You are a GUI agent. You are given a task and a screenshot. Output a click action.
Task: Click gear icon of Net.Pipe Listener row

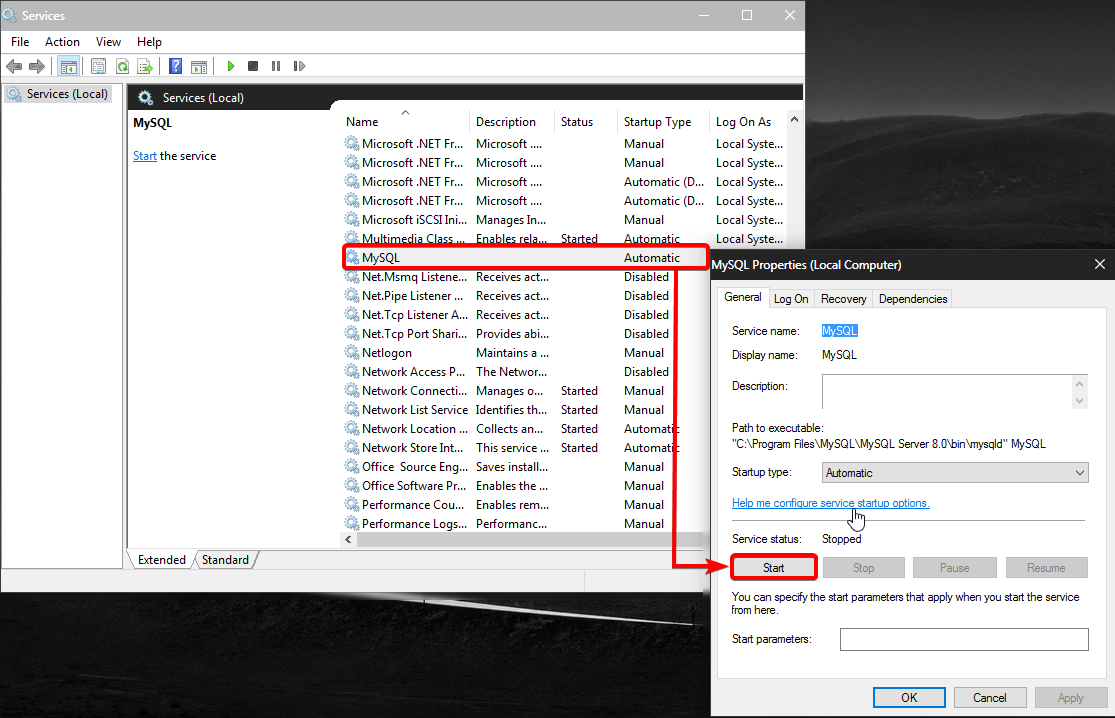pos(352,296)
